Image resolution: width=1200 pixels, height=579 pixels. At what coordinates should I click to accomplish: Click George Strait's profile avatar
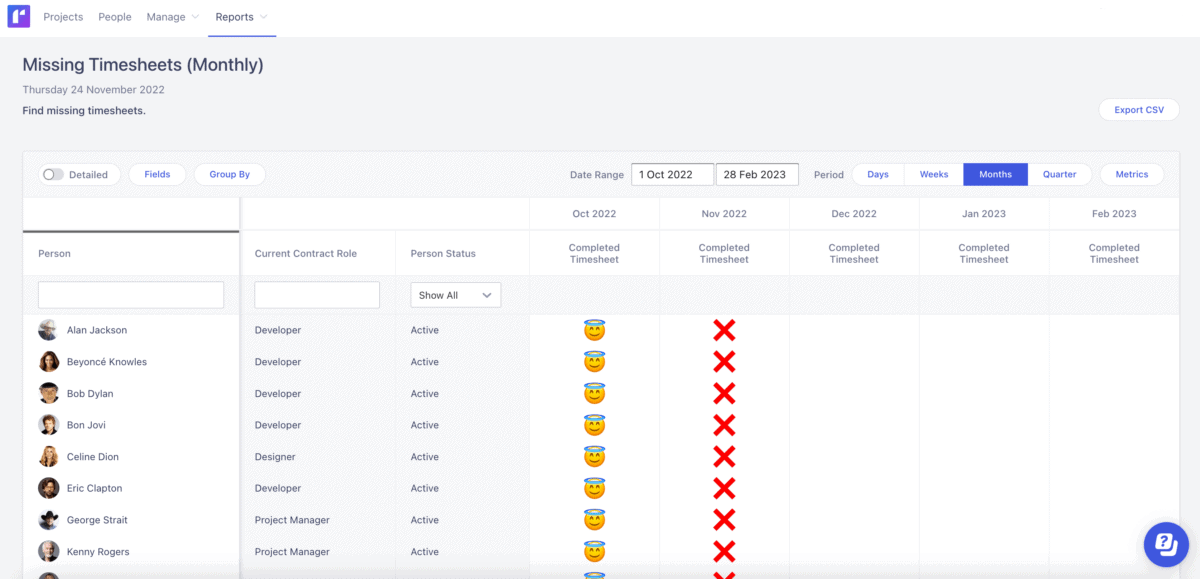48,519
